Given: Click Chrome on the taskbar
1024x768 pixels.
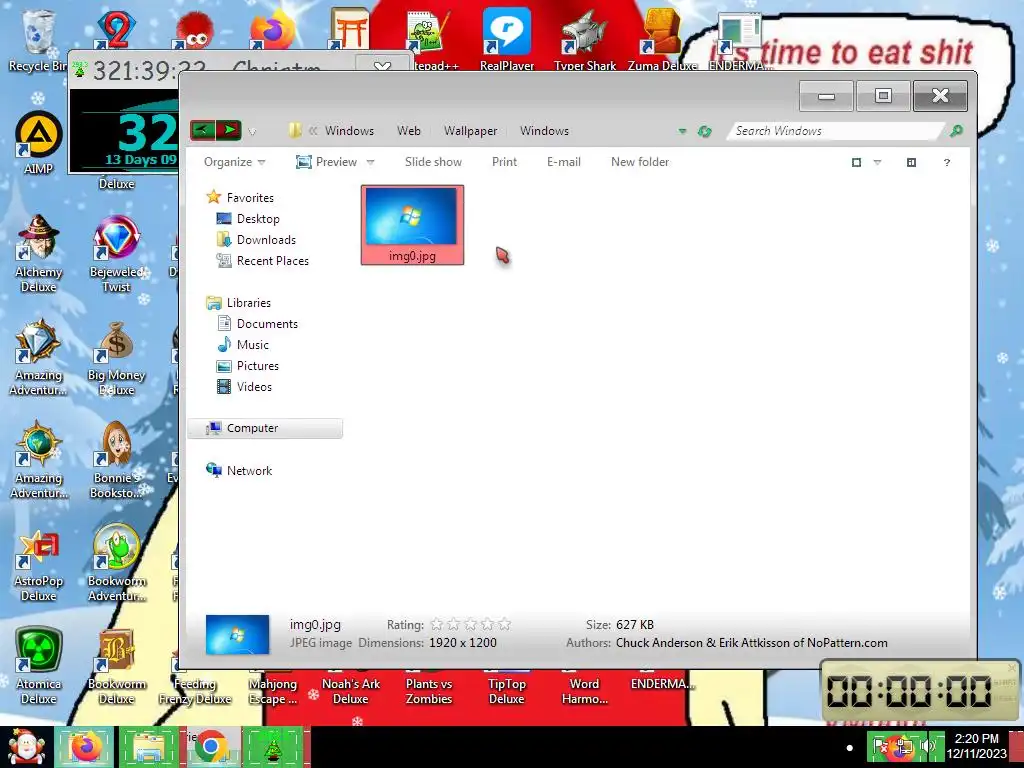Looking at the screenshot, I should pyautogui.click(x=211, y=747).
